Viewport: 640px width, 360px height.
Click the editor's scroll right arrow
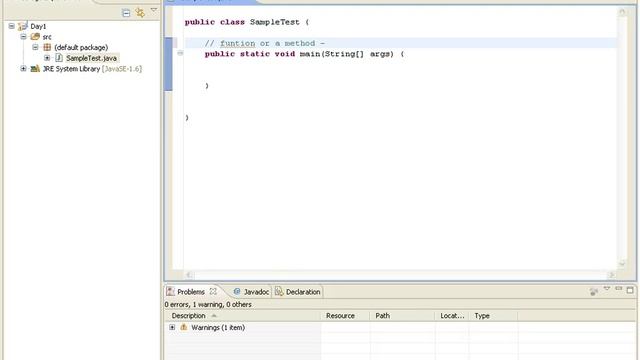tap(611, 275)
